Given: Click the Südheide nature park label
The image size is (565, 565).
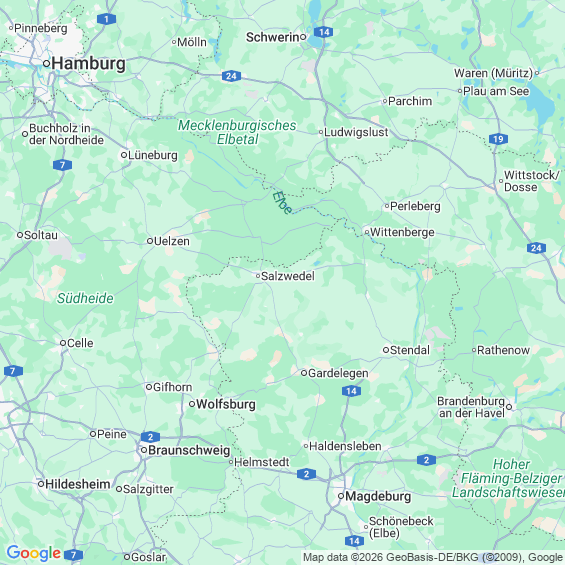Looking at the screenshot, I should [85, 298].
